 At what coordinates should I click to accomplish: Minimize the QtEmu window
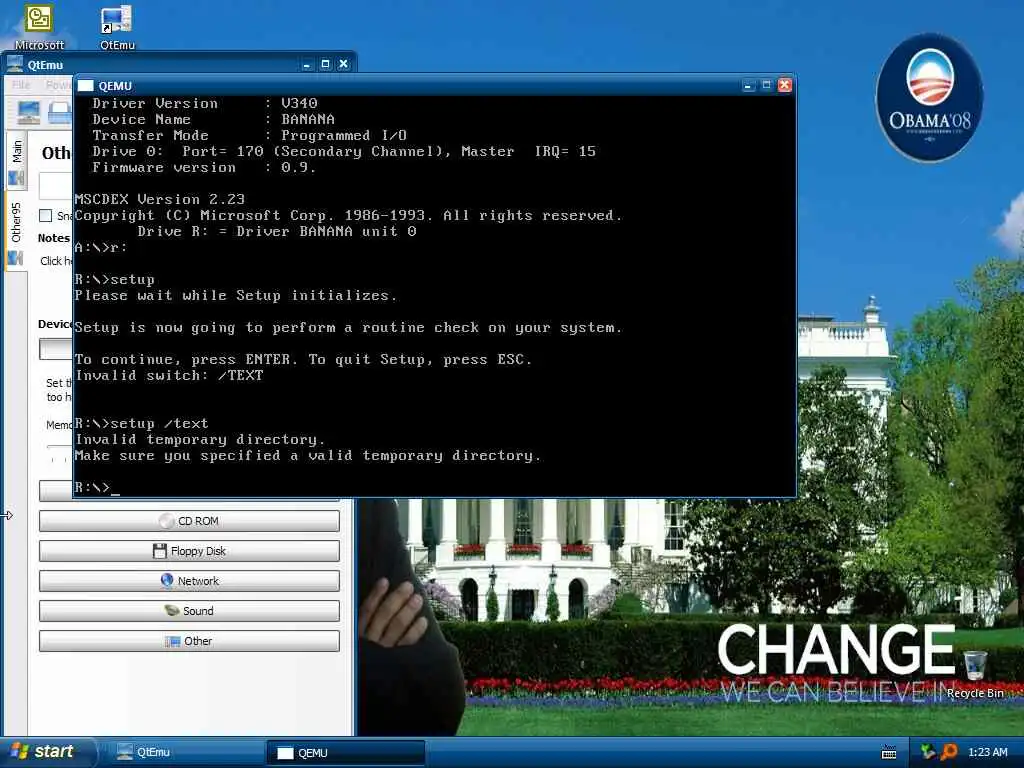pyautogui.click(x=307, y=64)
